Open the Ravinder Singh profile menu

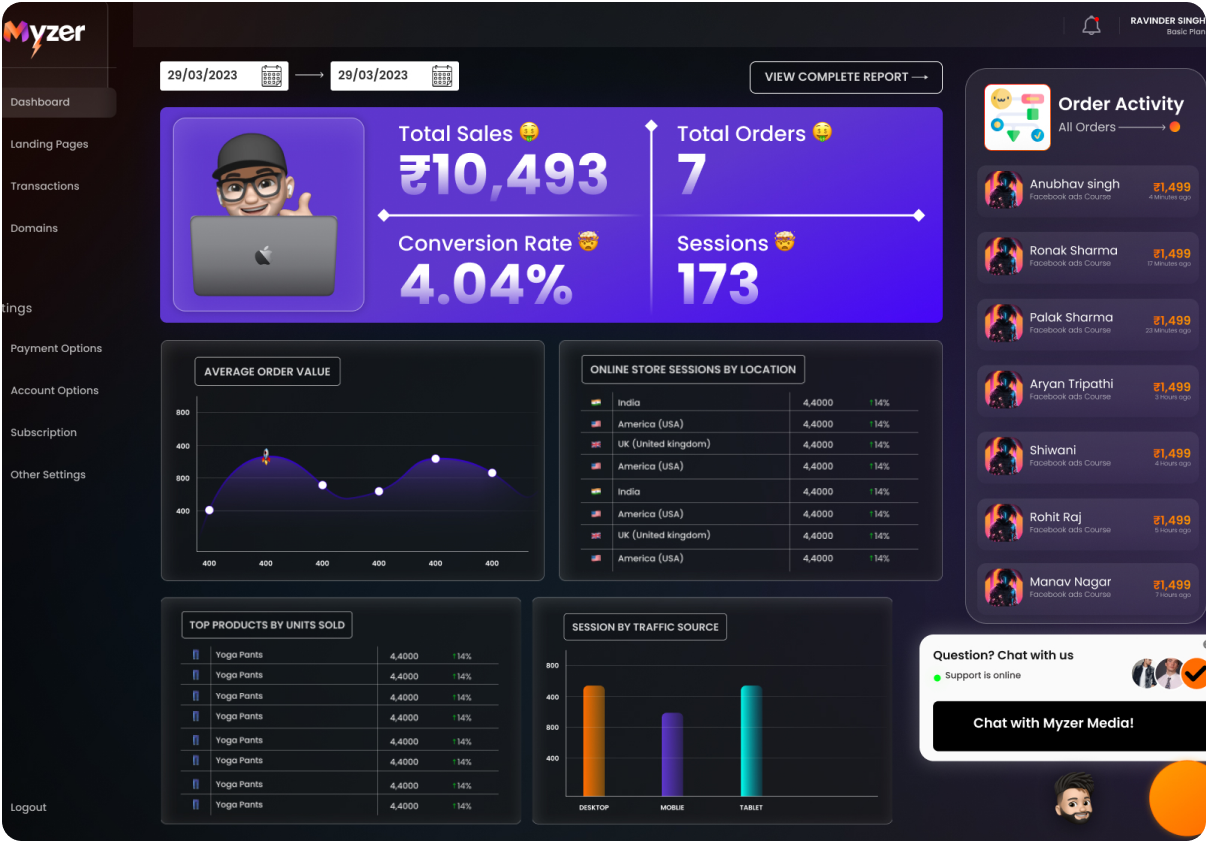click(x=1166, y=26)
